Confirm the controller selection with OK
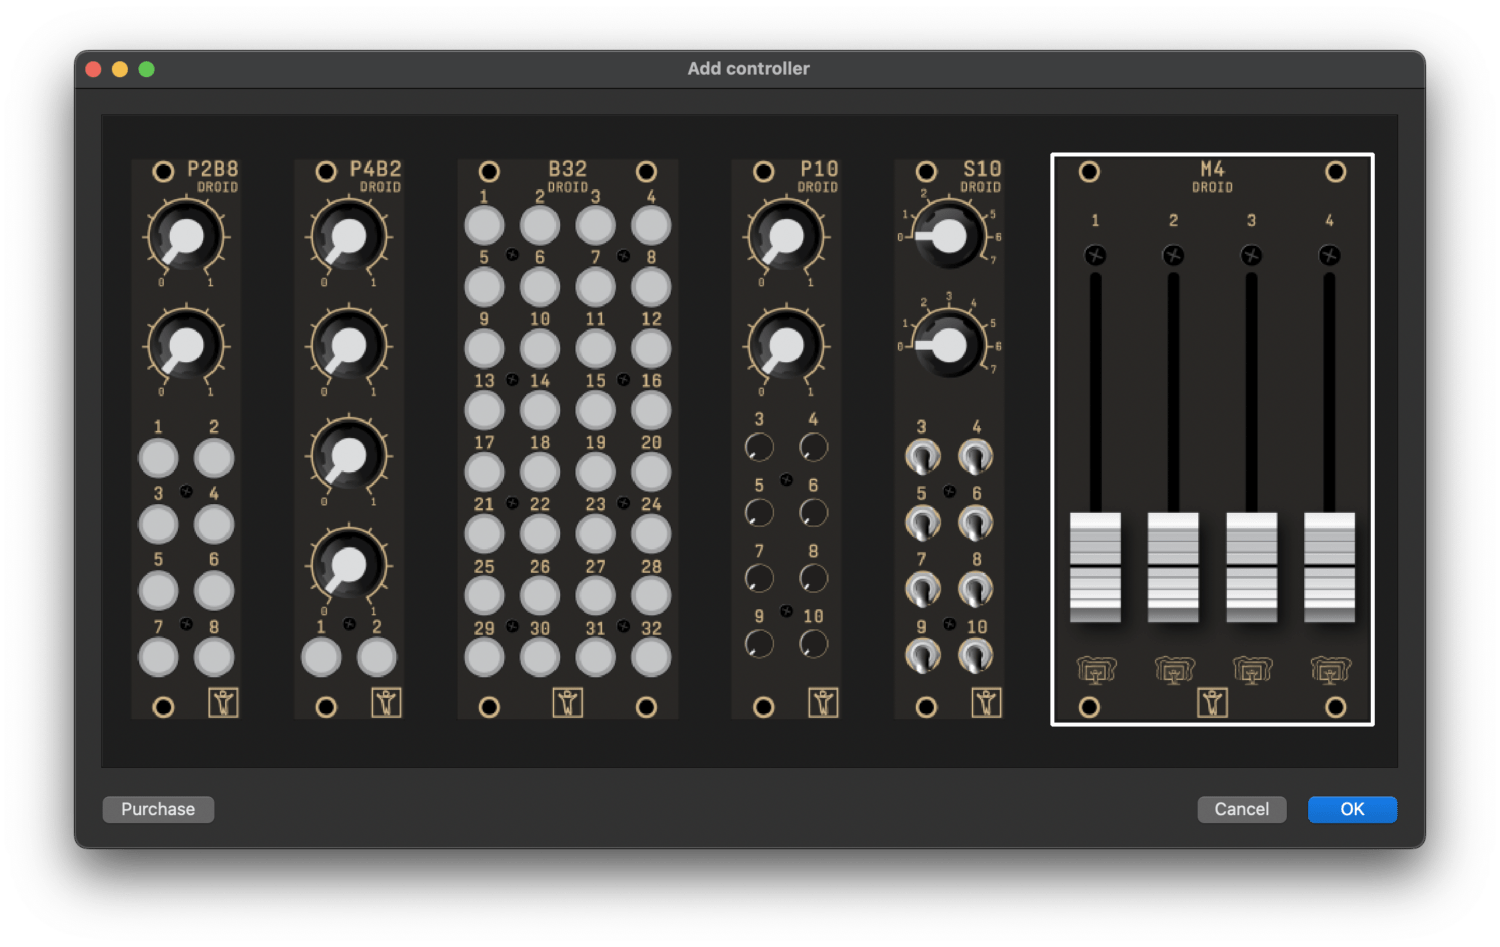The image size is (1500, 947). 1352,809
